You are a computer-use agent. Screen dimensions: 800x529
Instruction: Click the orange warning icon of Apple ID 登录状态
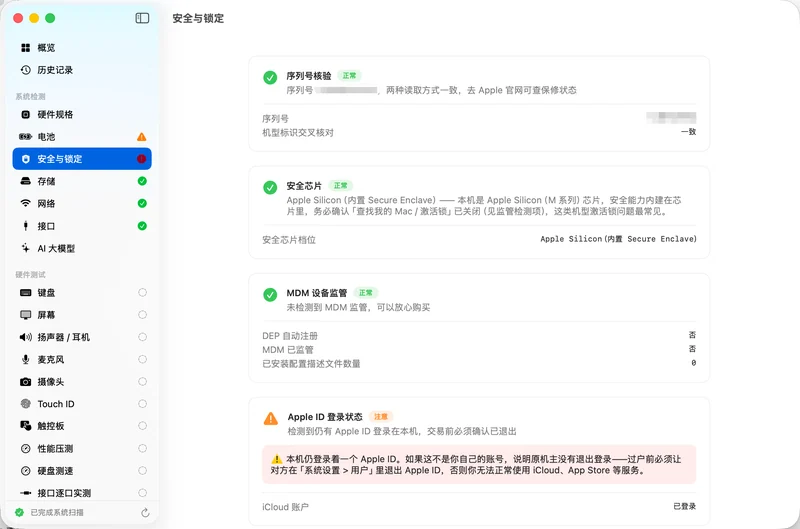(x=270, y=419)
